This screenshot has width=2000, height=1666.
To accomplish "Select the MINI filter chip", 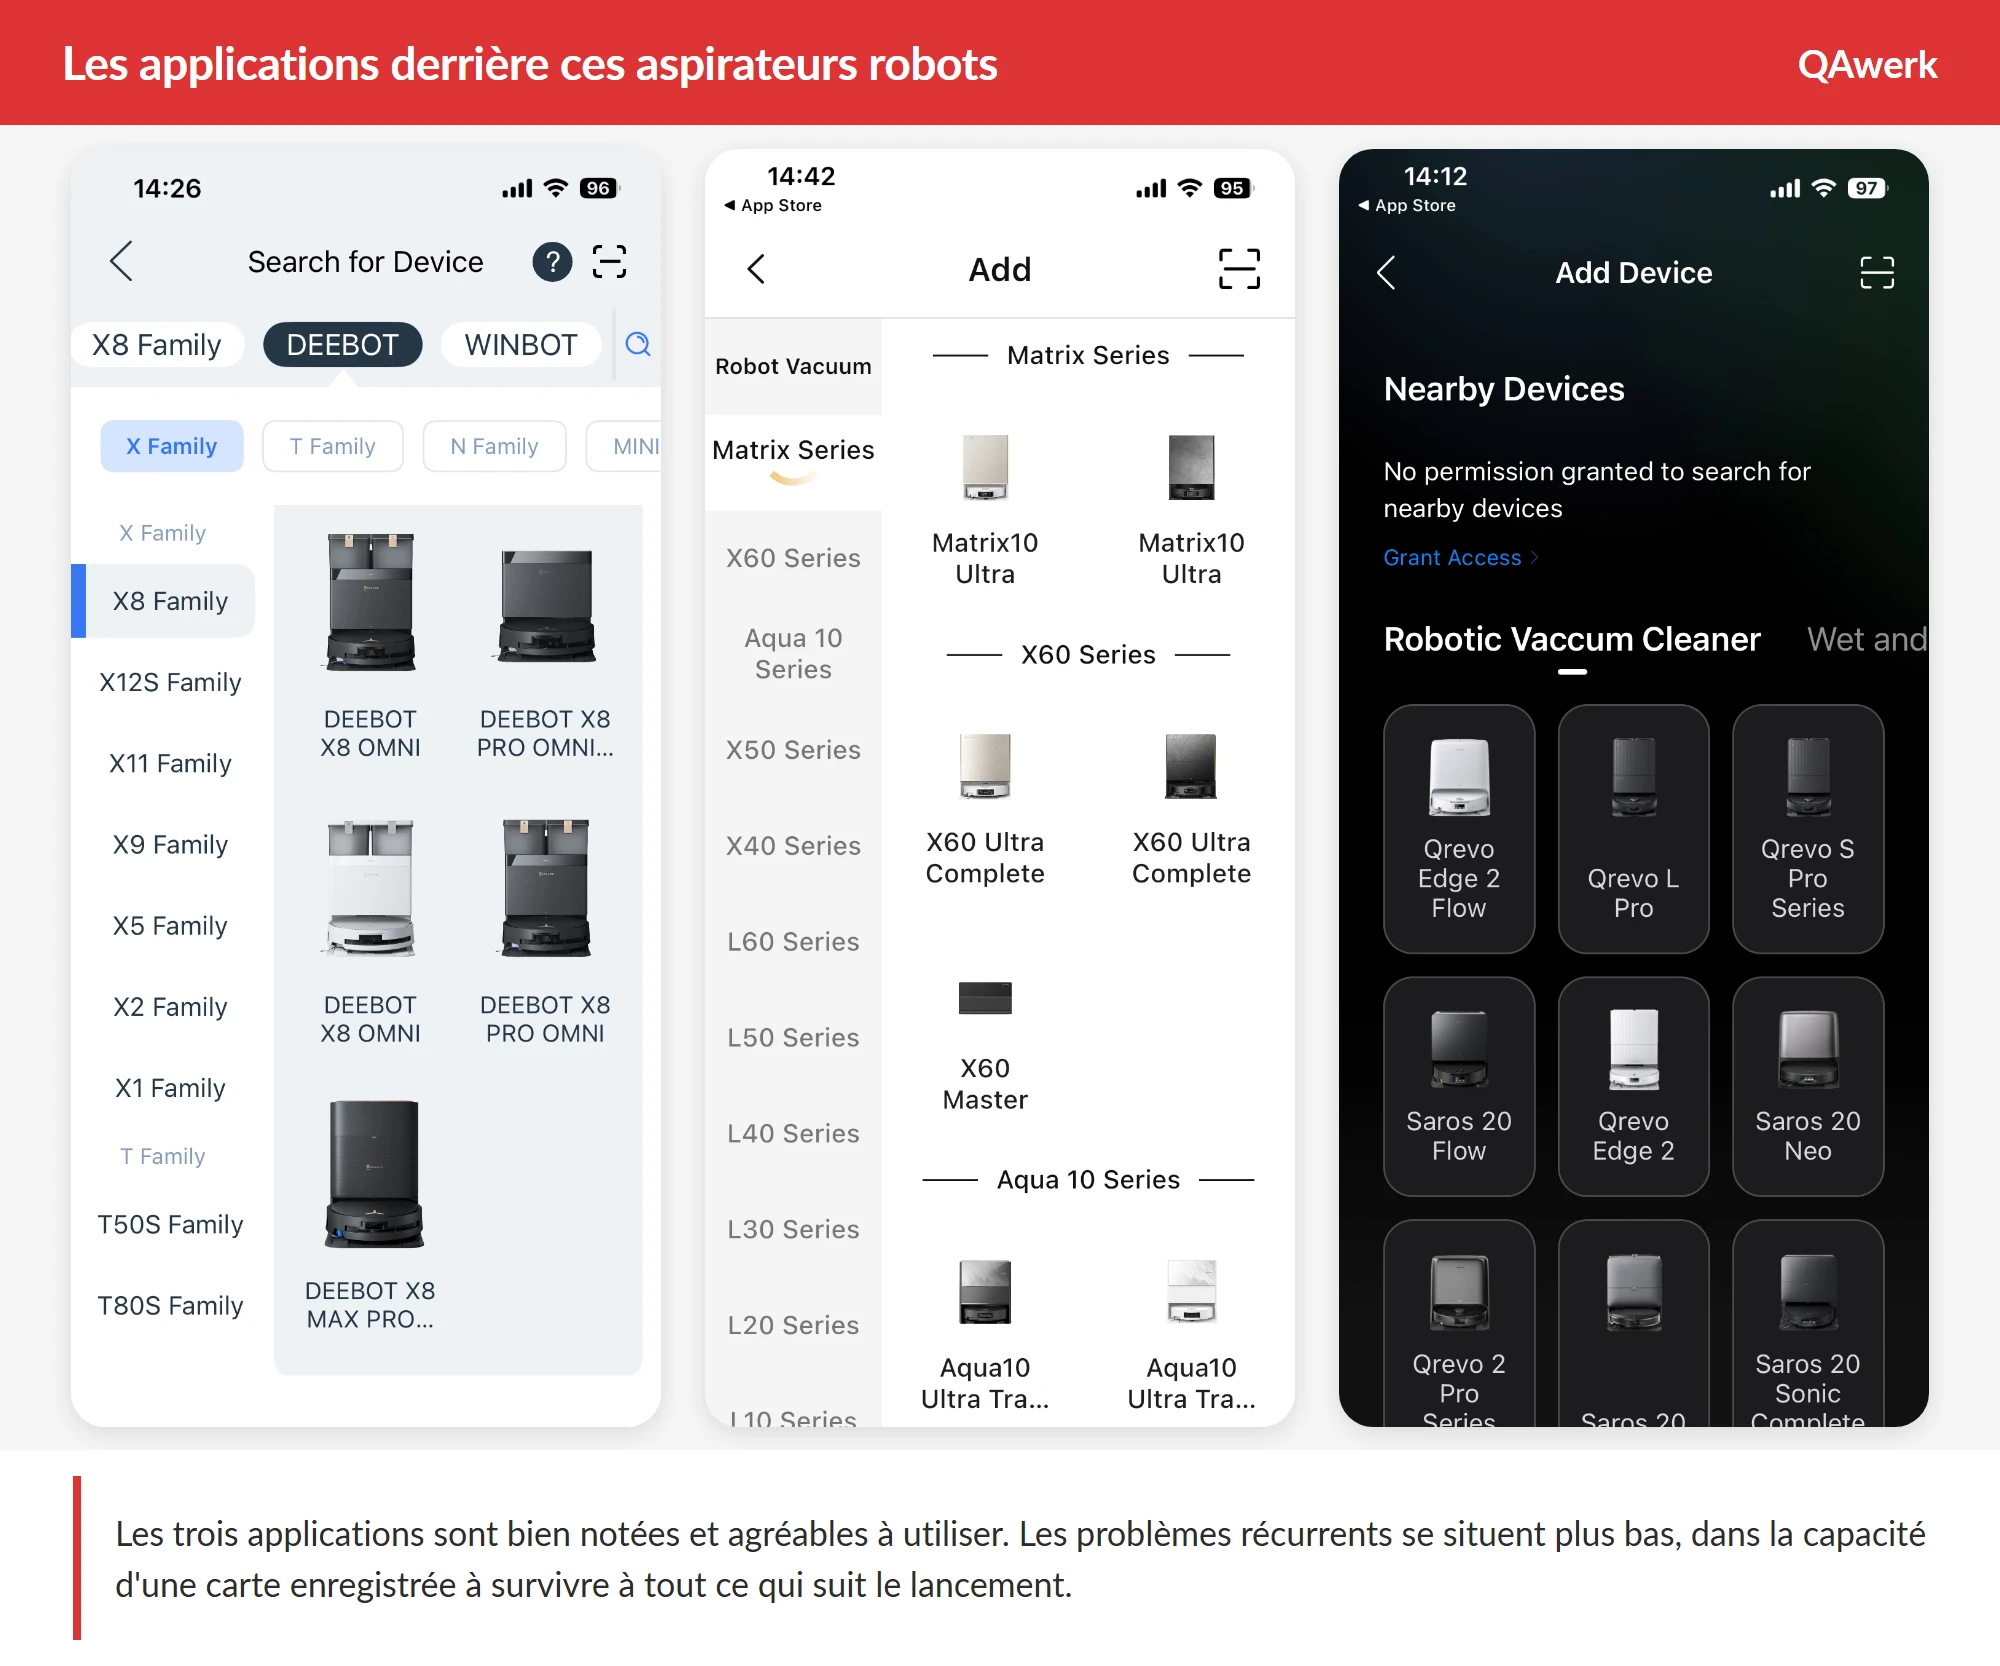I will tap(624, 446).
